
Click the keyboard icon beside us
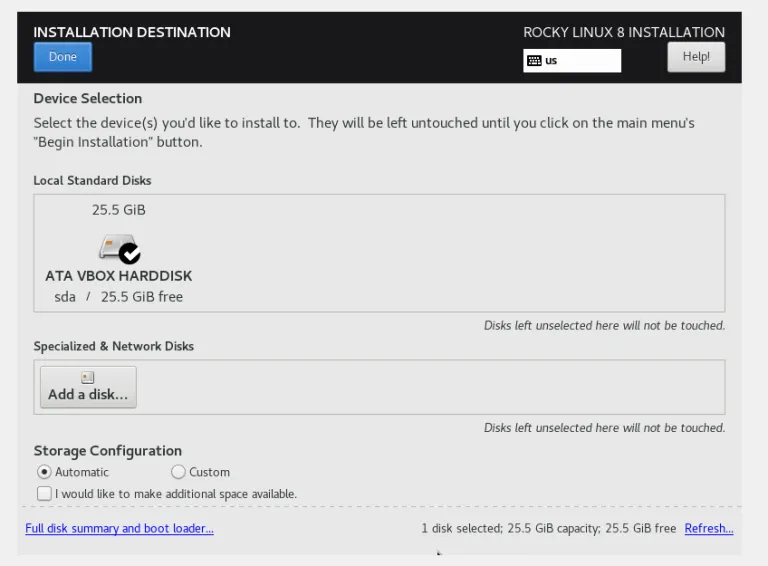click(534, 61)
